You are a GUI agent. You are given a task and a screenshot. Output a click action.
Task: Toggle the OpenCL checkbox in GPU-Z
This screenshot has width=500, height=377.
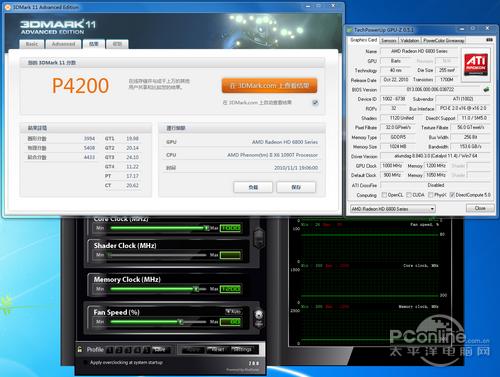pyautogui.click(x=384, y=195)
